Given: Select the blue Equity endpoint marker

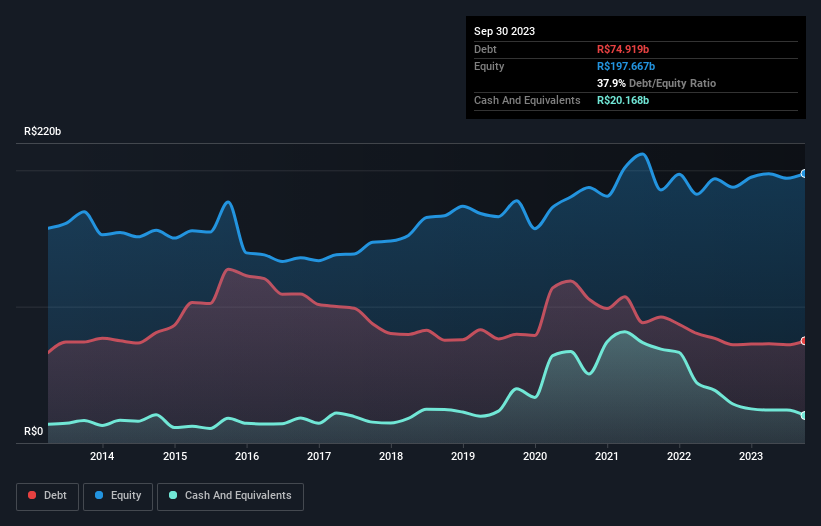Looking at the screenshot, I should point(804,174).
